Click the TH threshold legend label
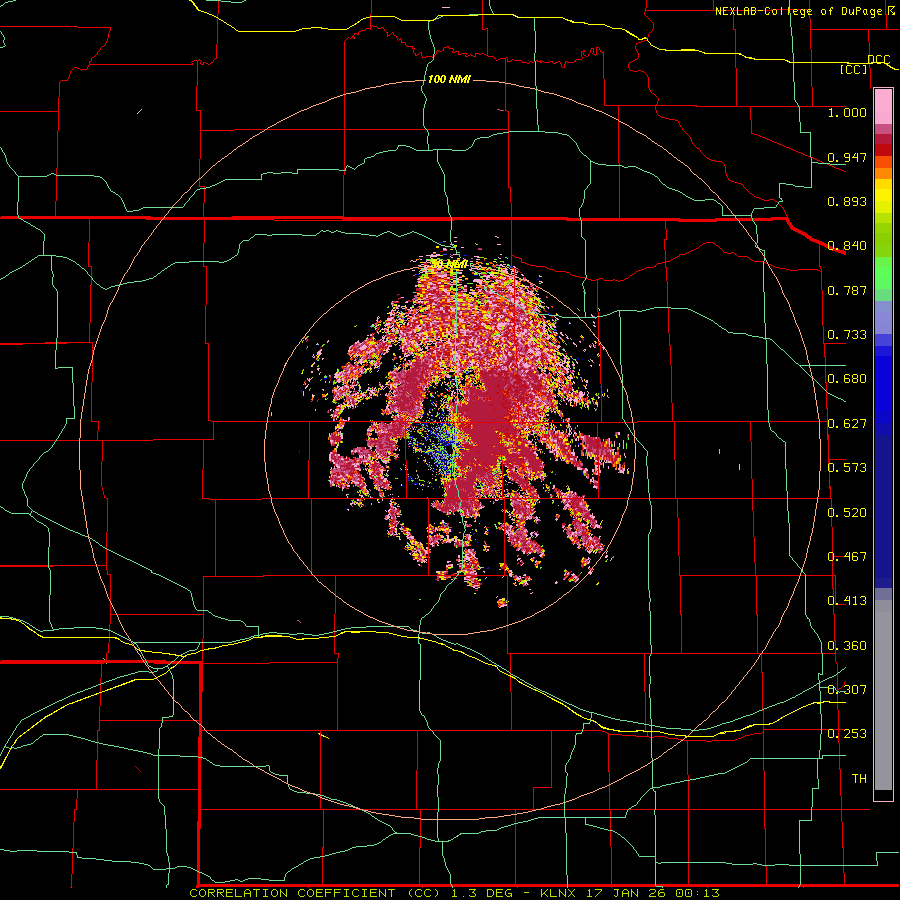 pos(859,778)
